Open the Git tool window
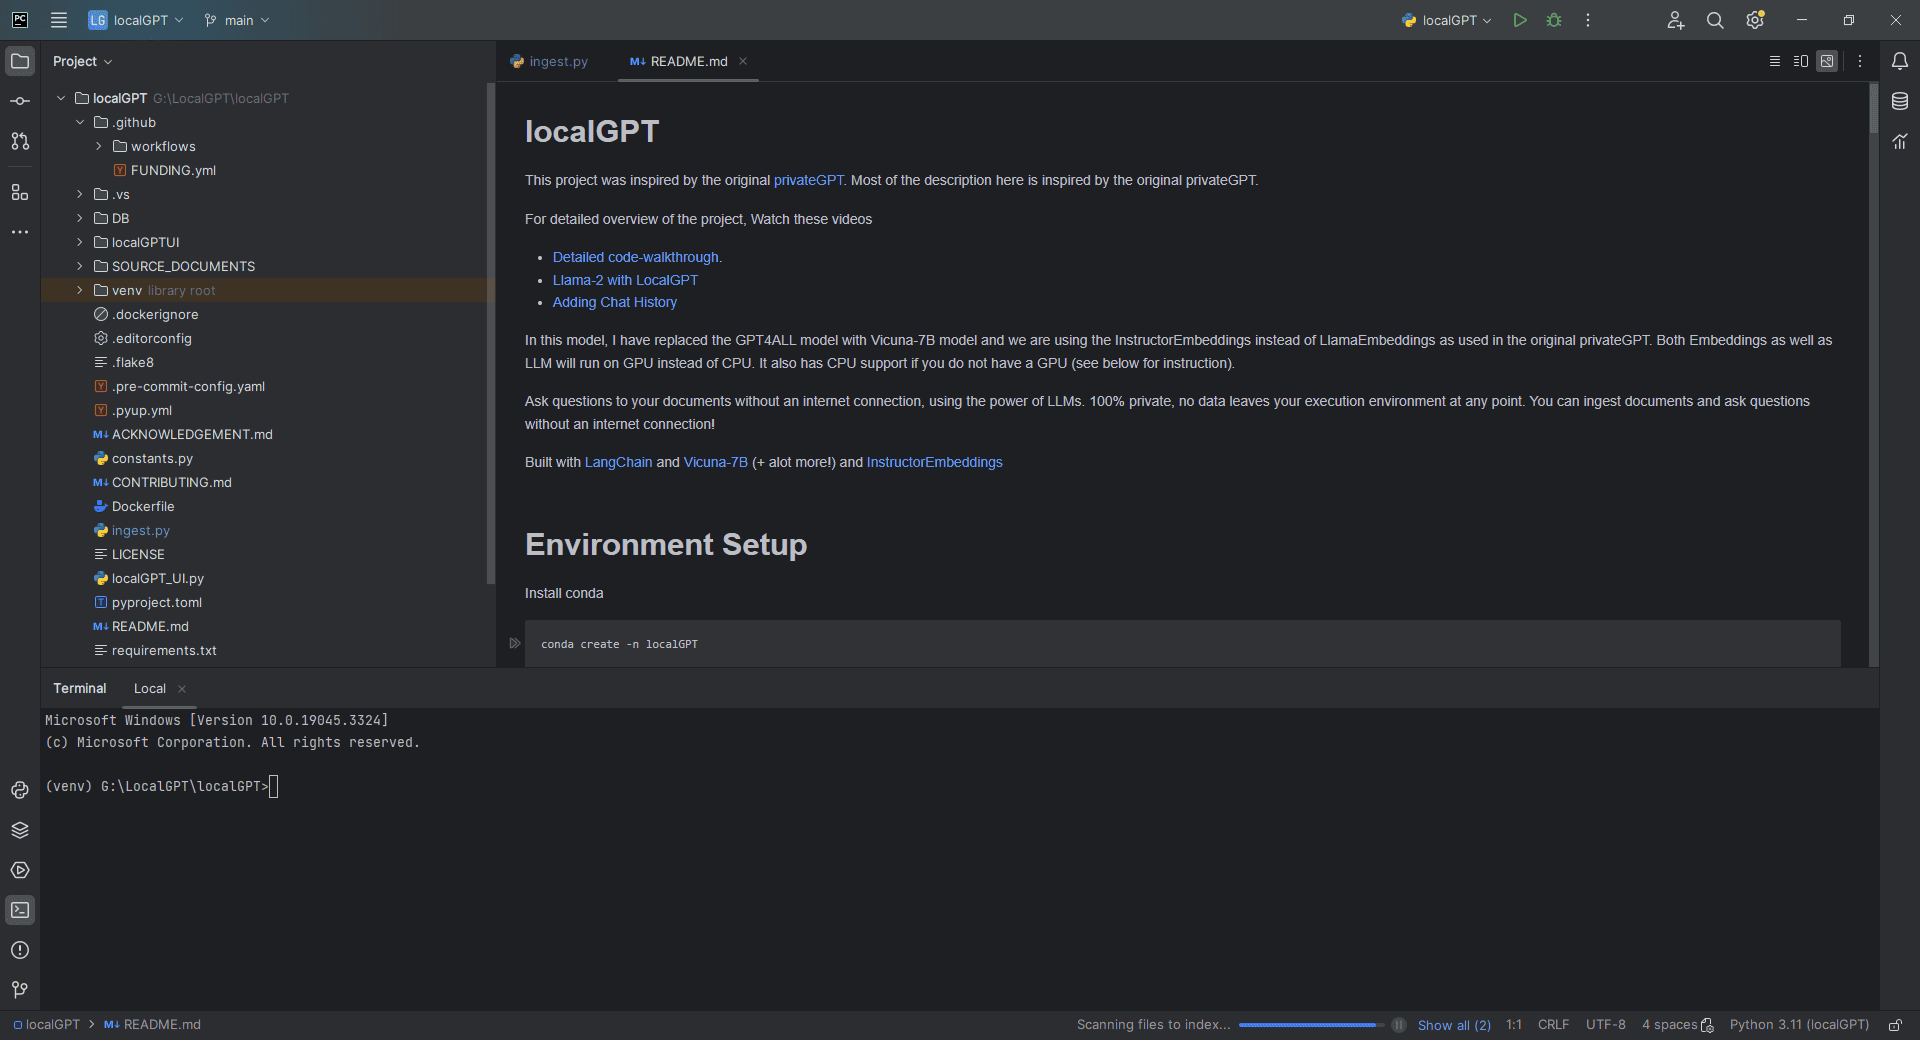Viewport: 1920px width, 1040px height. [x=20, y=990]
